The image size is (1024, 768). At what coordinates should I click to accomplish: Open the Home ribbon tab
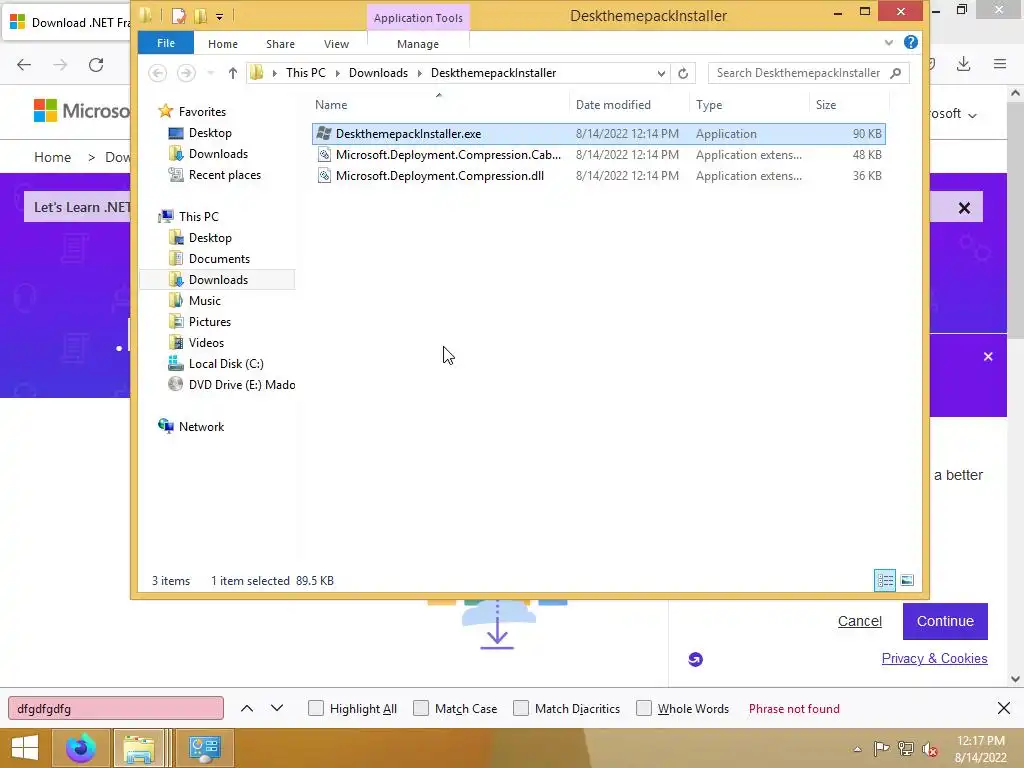tap(223, 44)
